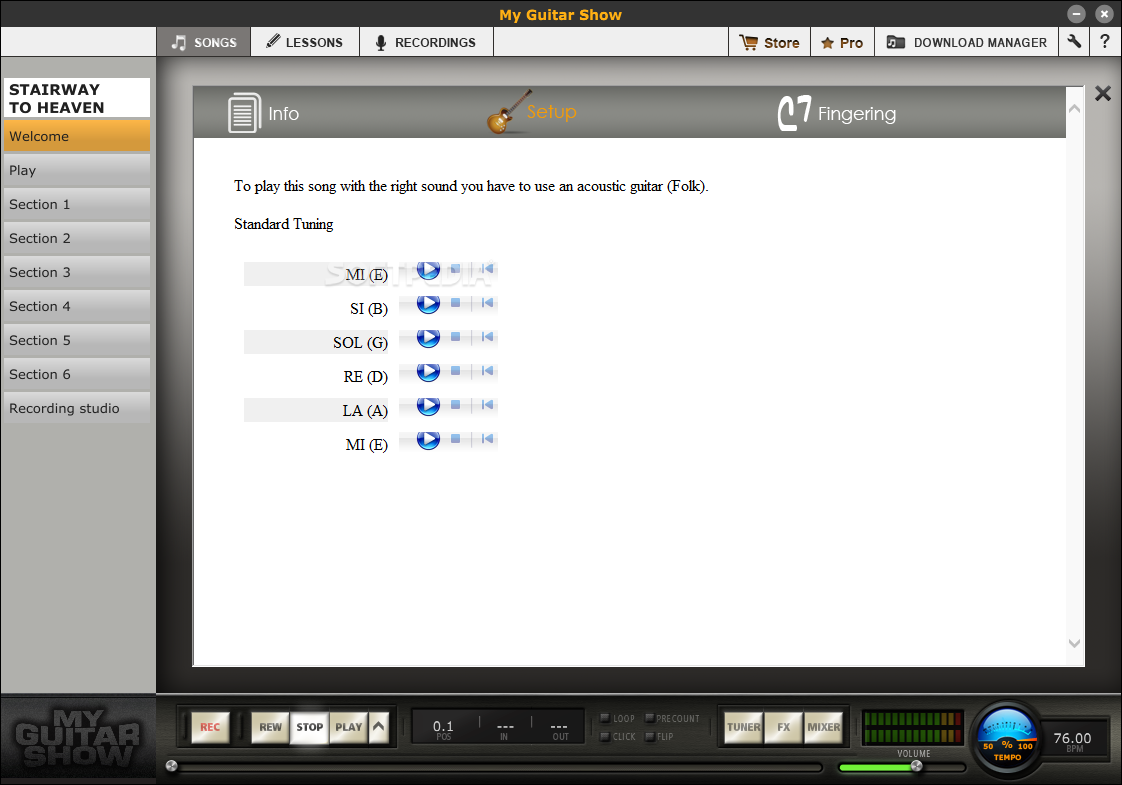Play the SI (B) string note

(x=428, y=304)
